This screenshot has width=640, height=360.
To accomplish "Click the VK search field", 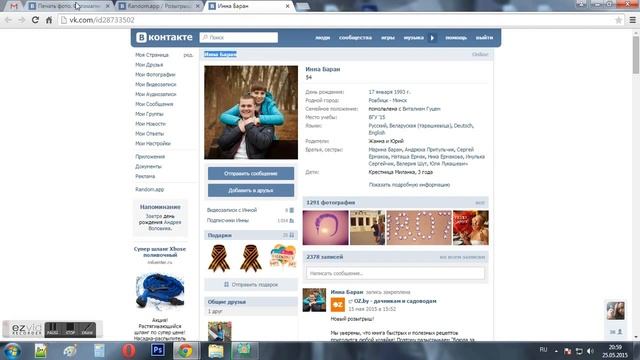I will [x=239, y=37].
